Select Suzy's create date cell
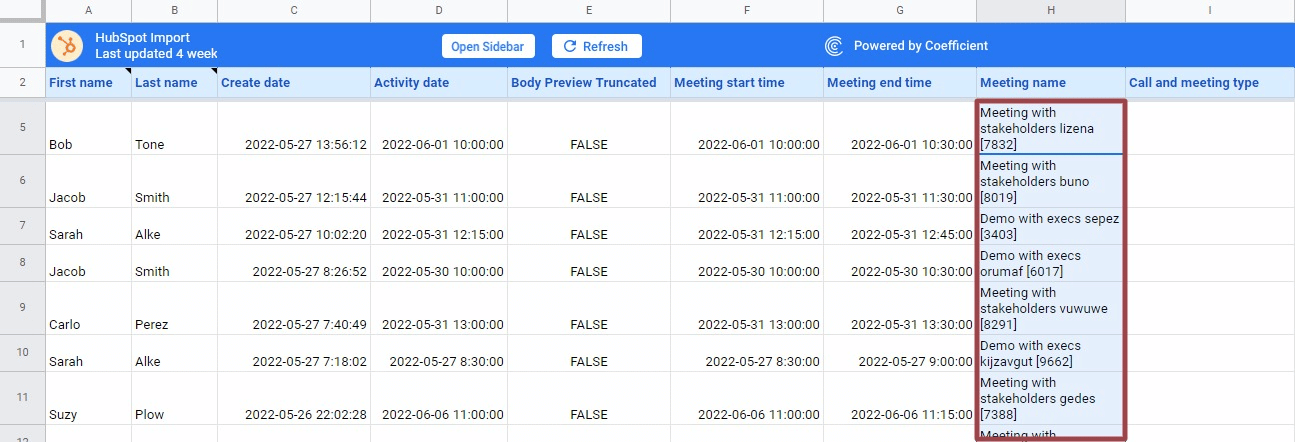 [293, 414]
